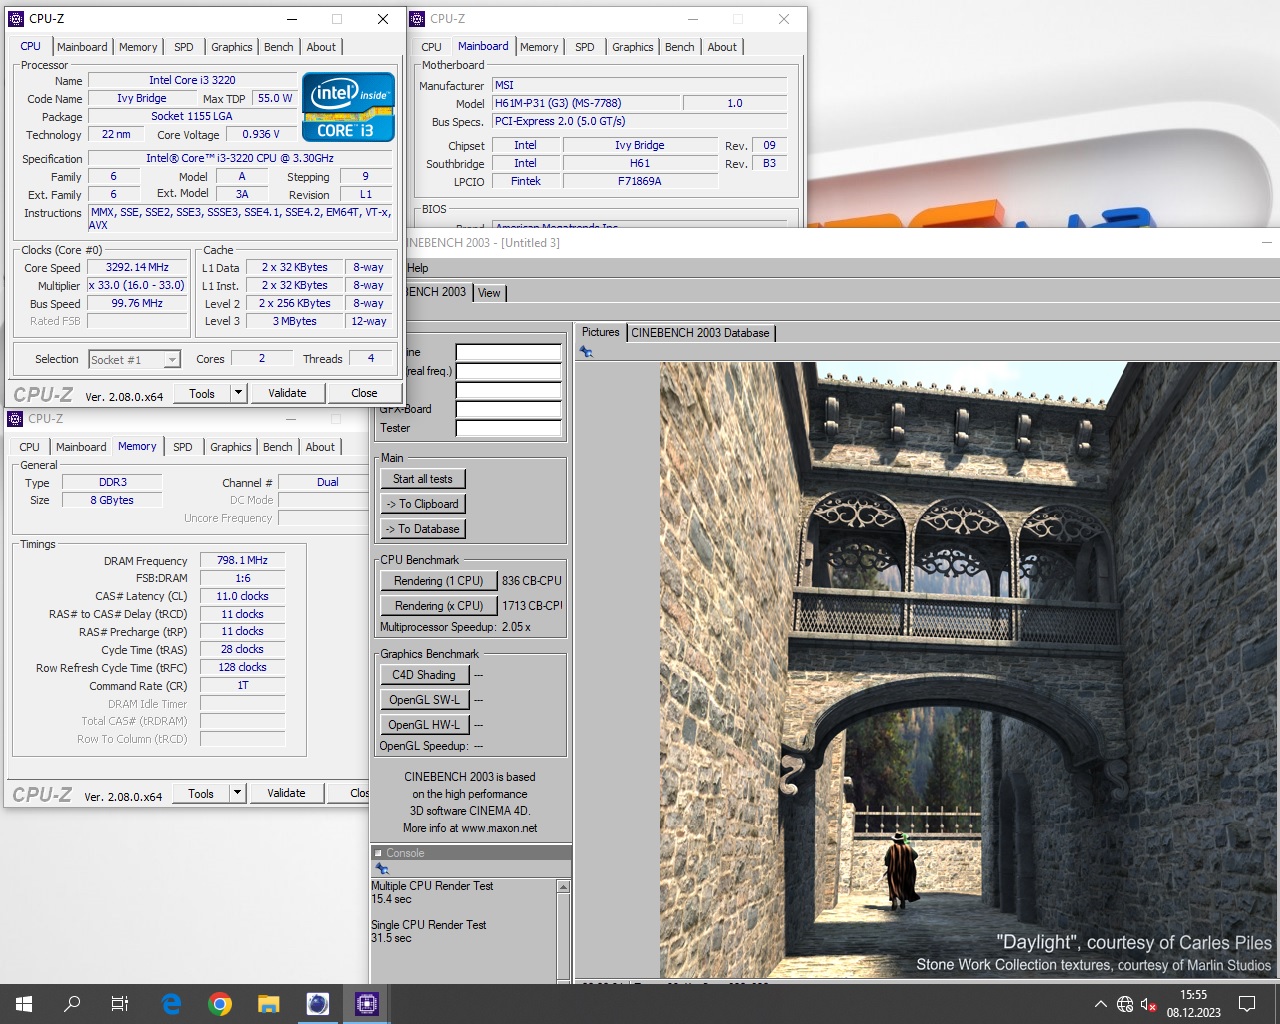Switch to Memory tab in top-left CPU-Z

(138, 47)
